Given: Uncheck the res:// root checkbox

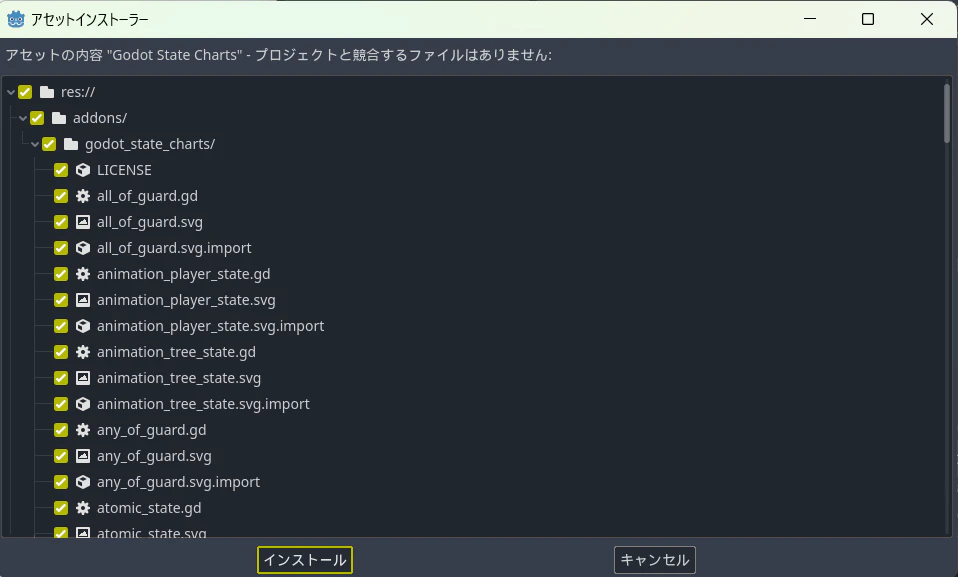Looking at the screenshot, I should click(25, 92).
